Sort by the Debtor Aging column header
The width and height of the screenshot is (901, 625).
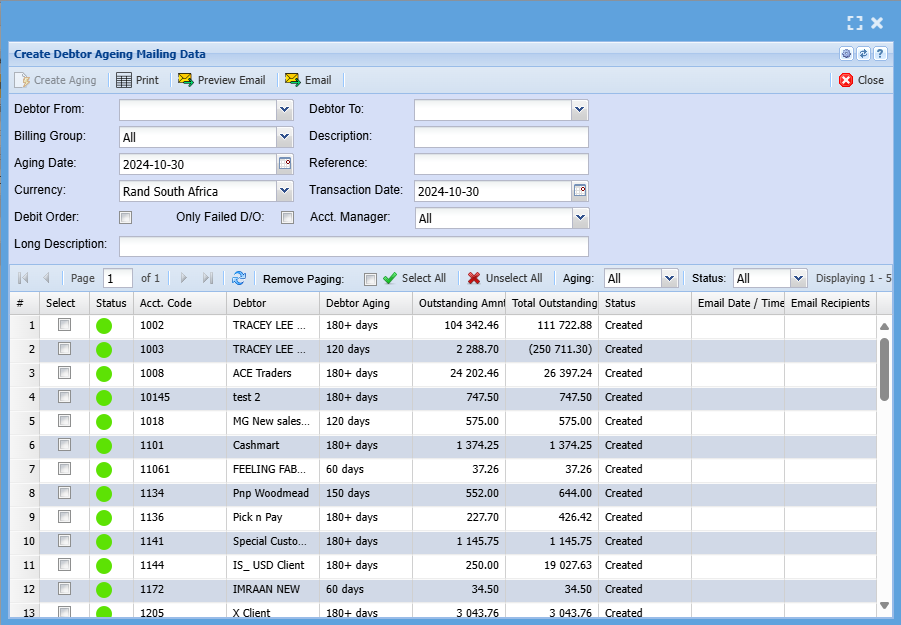point(357,303)
